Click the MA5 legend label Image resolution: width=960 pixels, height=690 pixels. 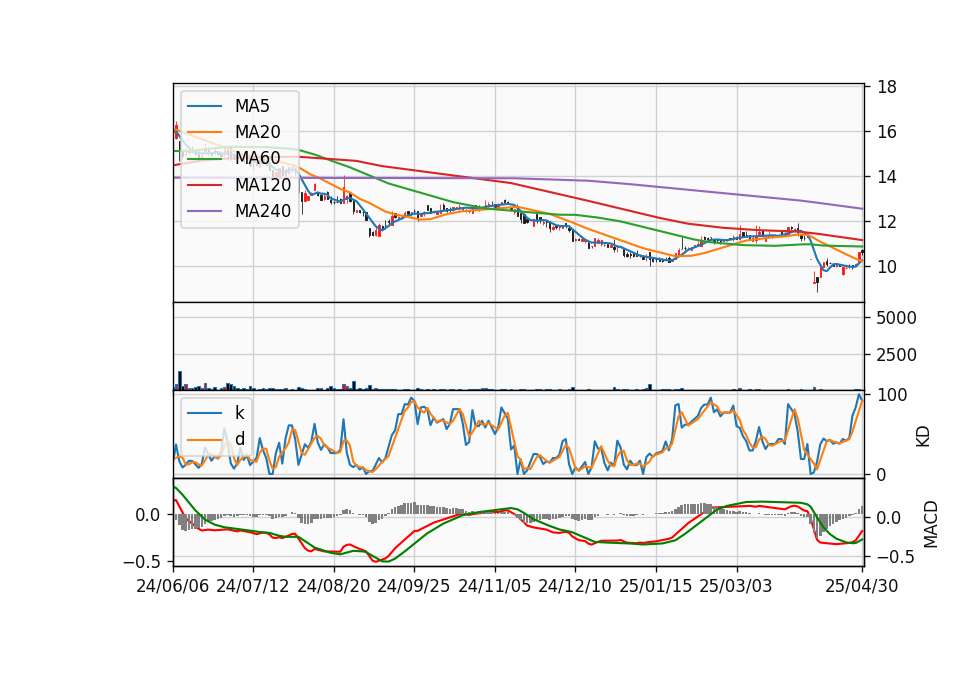[252, 106]
